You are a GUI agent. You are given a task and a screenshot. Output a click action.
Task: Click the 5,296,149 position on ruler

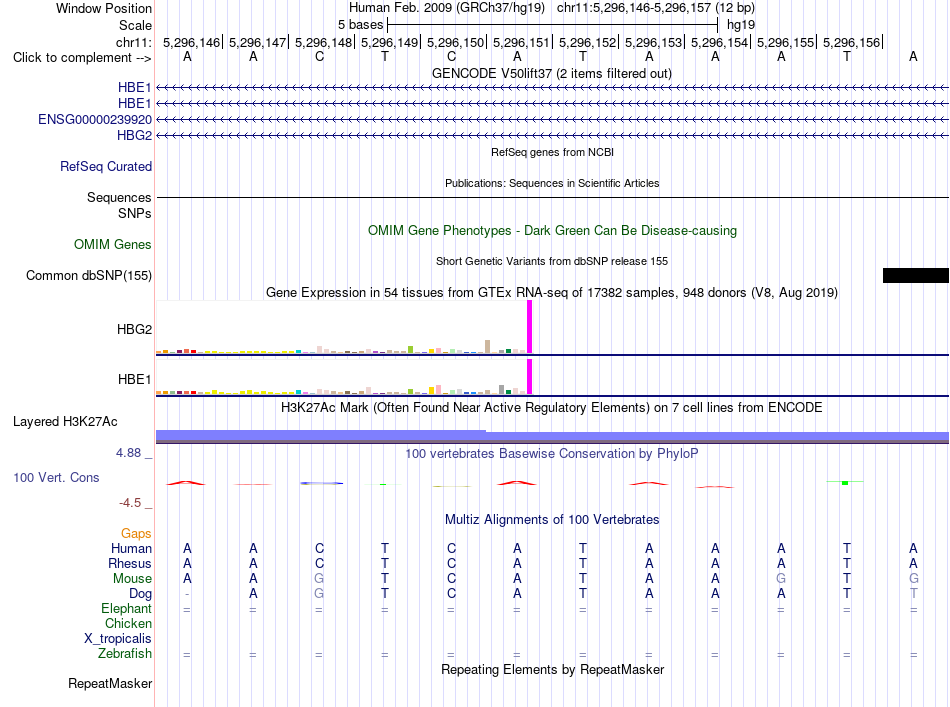pos(390,42)
